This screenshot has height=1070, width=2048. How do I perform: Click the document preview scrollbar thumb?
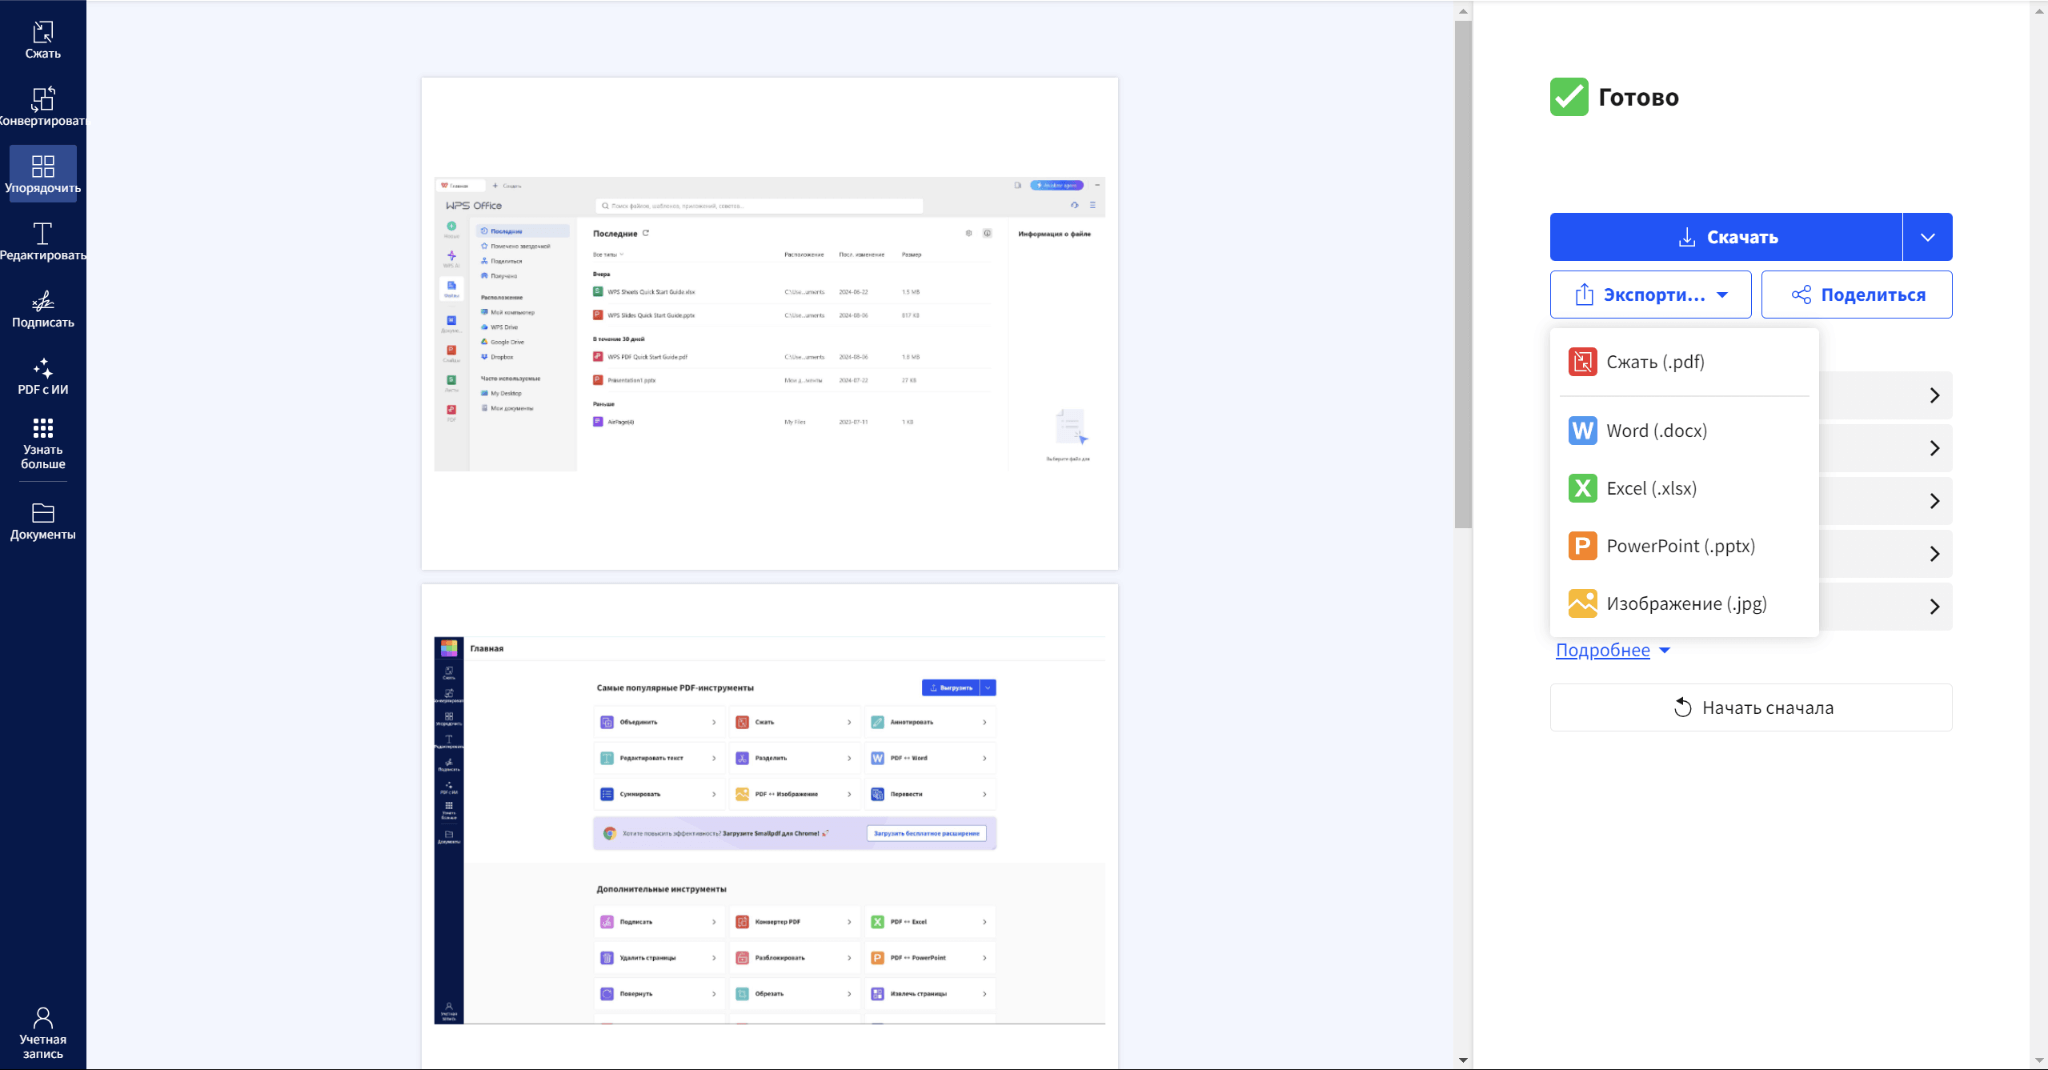click(x=1463, y=274)
